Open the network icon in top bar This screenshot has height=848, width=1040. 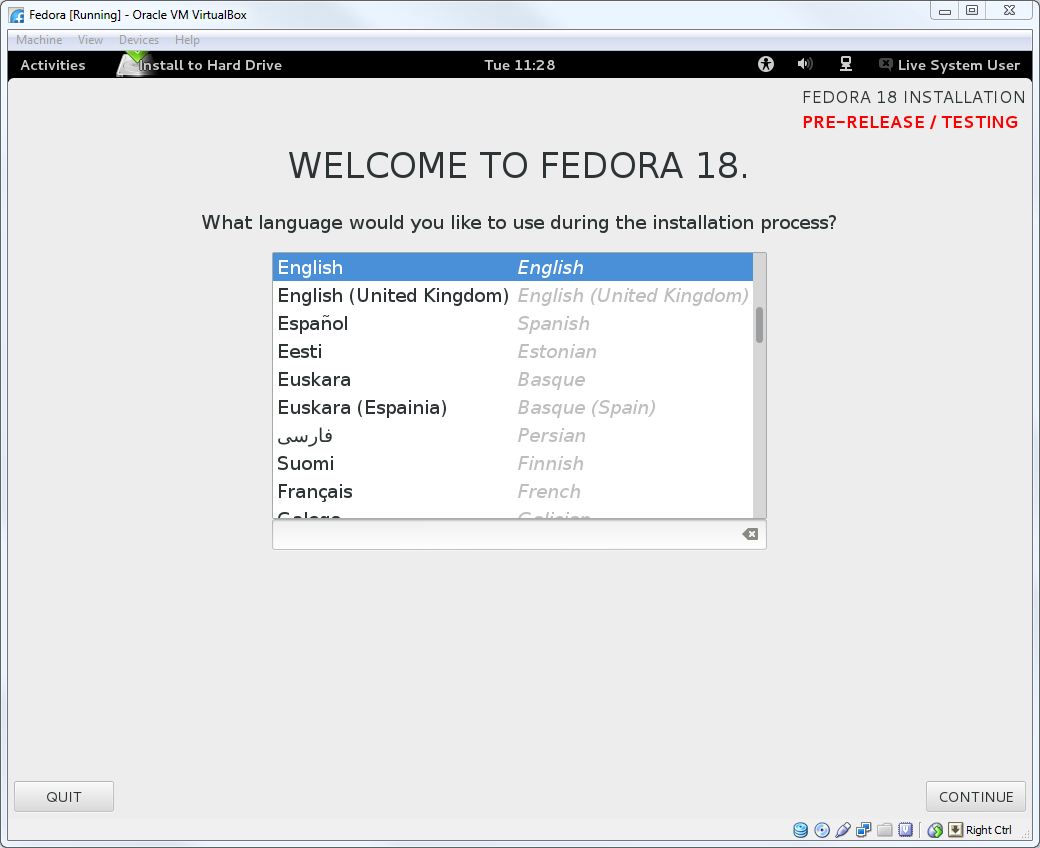846,64
